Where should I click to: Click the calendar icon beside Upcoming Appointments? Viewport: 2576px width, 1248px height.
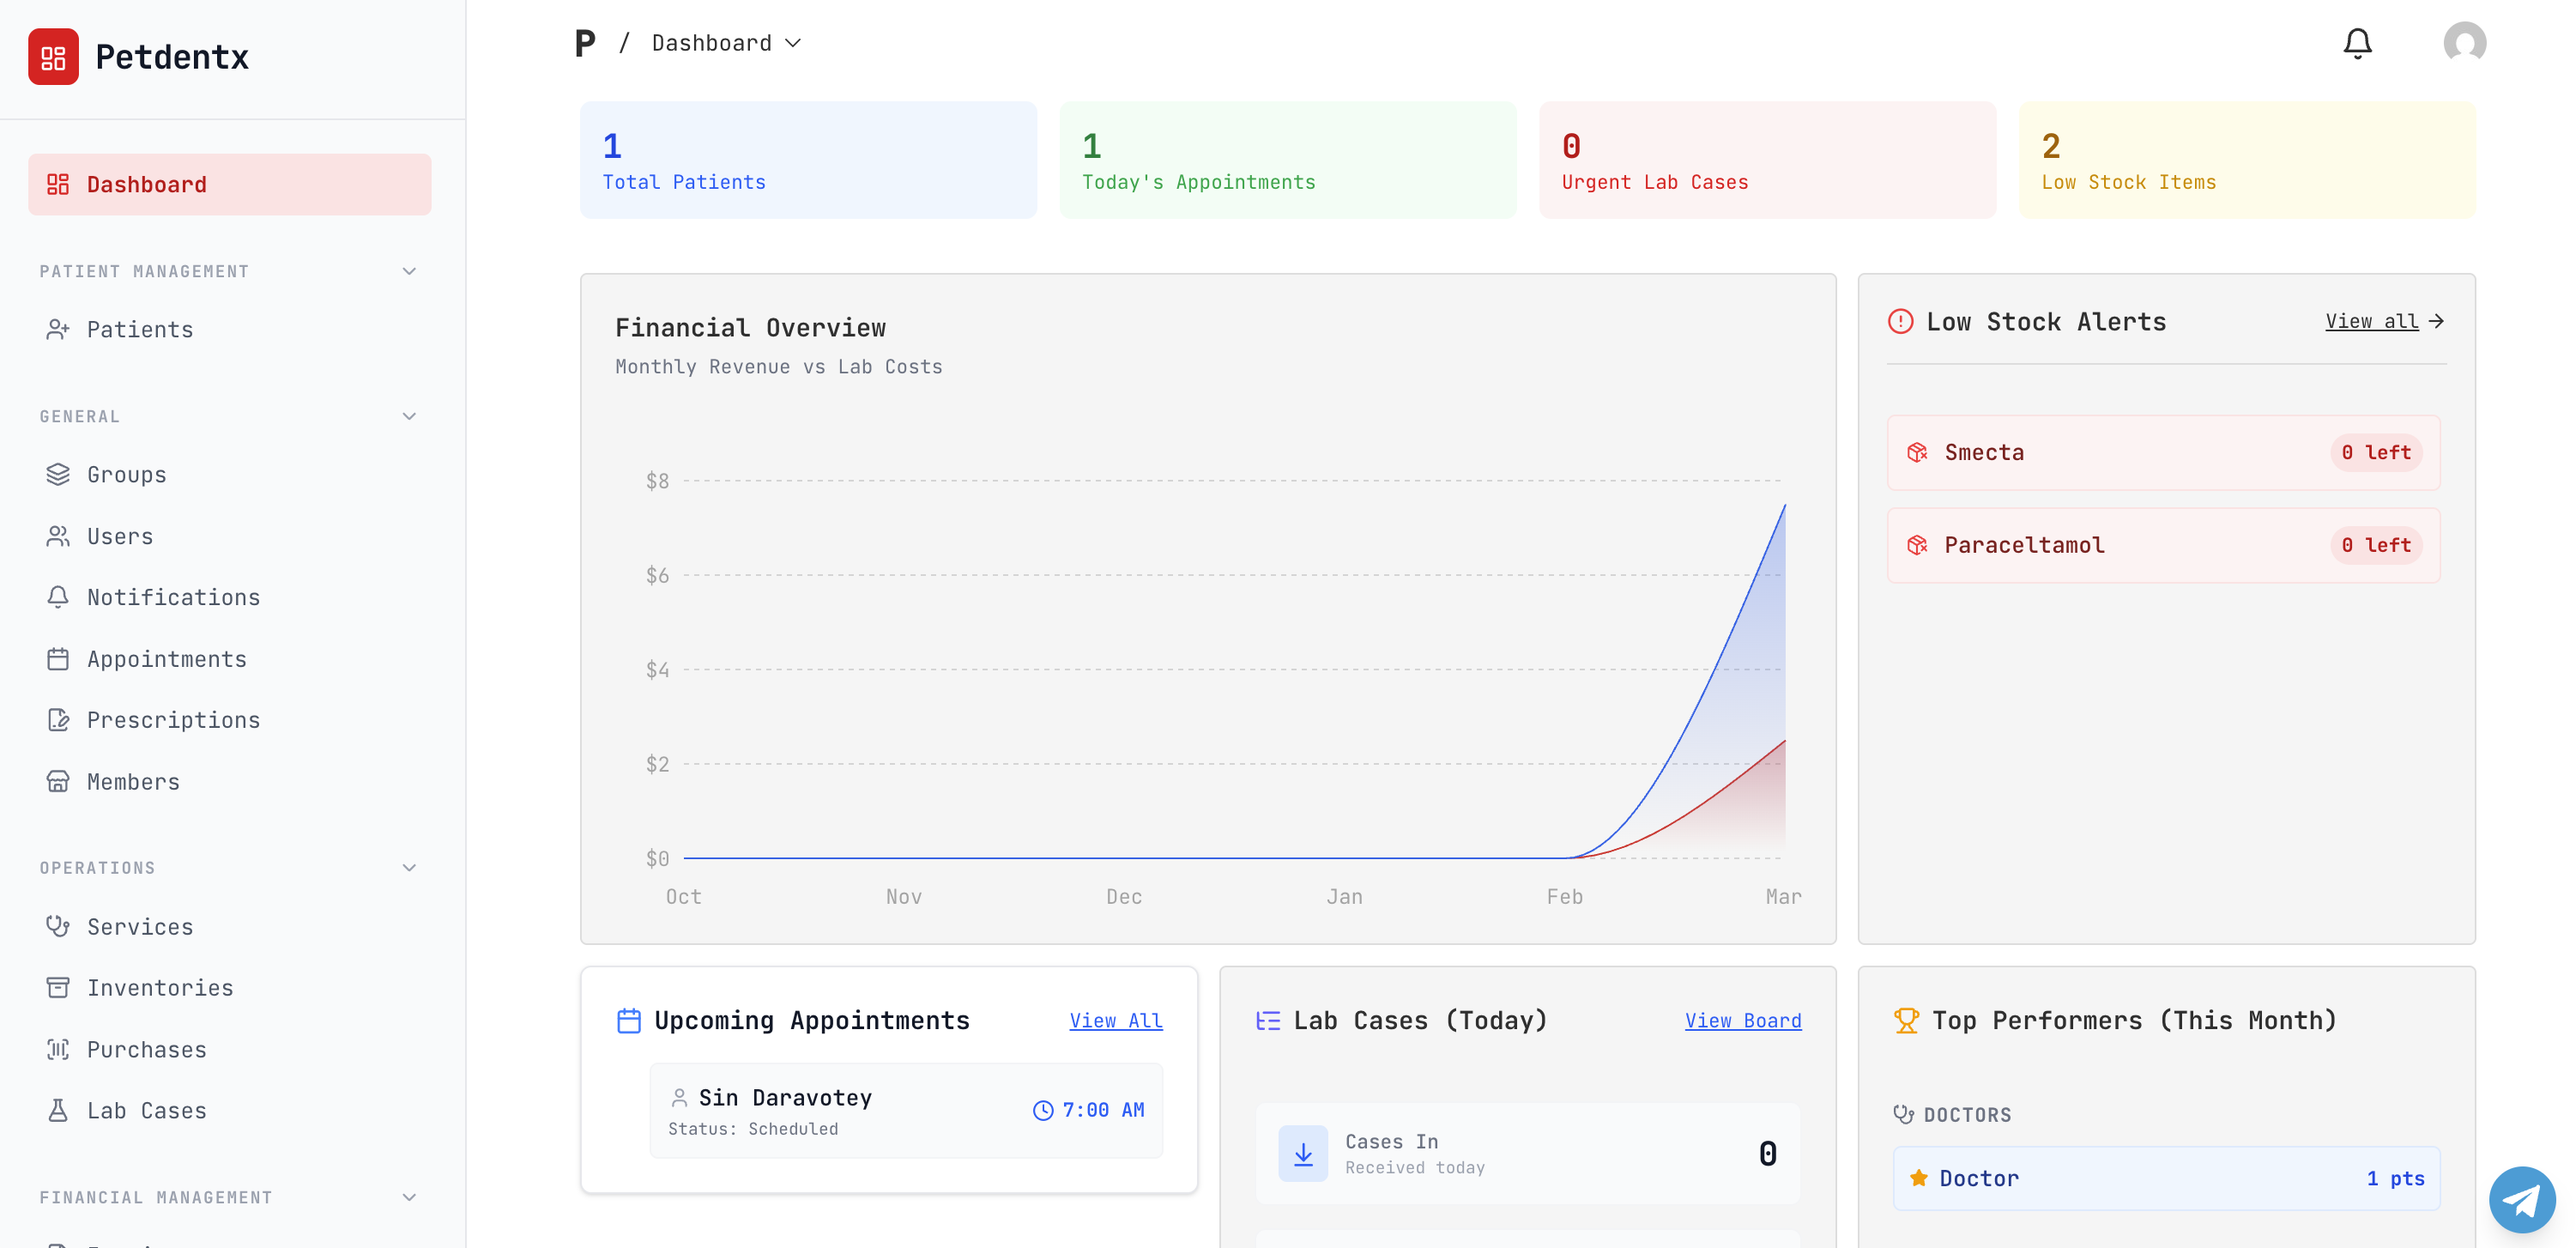[x=628, y=1020]
